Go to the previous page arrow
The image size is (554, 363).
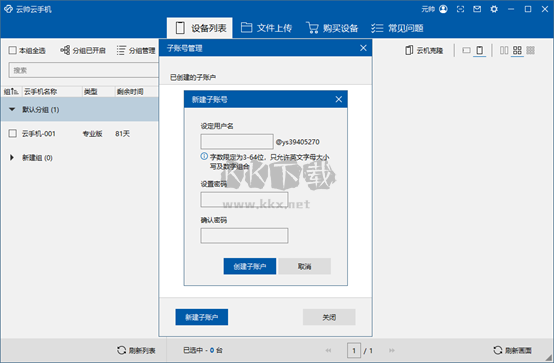pyautogui.click(x=328, y=350)
